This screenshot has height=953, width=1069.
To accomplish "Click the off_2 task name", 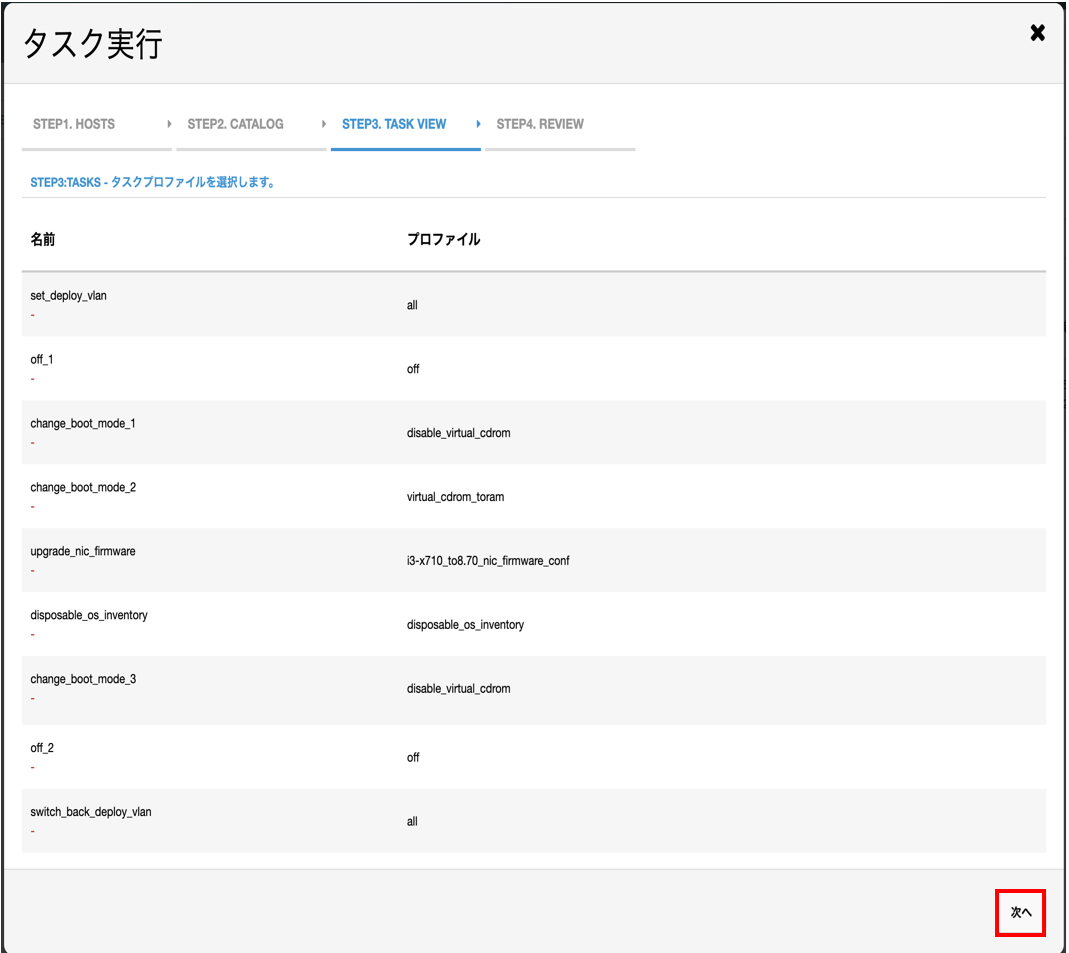I will [x=42, y=748].
